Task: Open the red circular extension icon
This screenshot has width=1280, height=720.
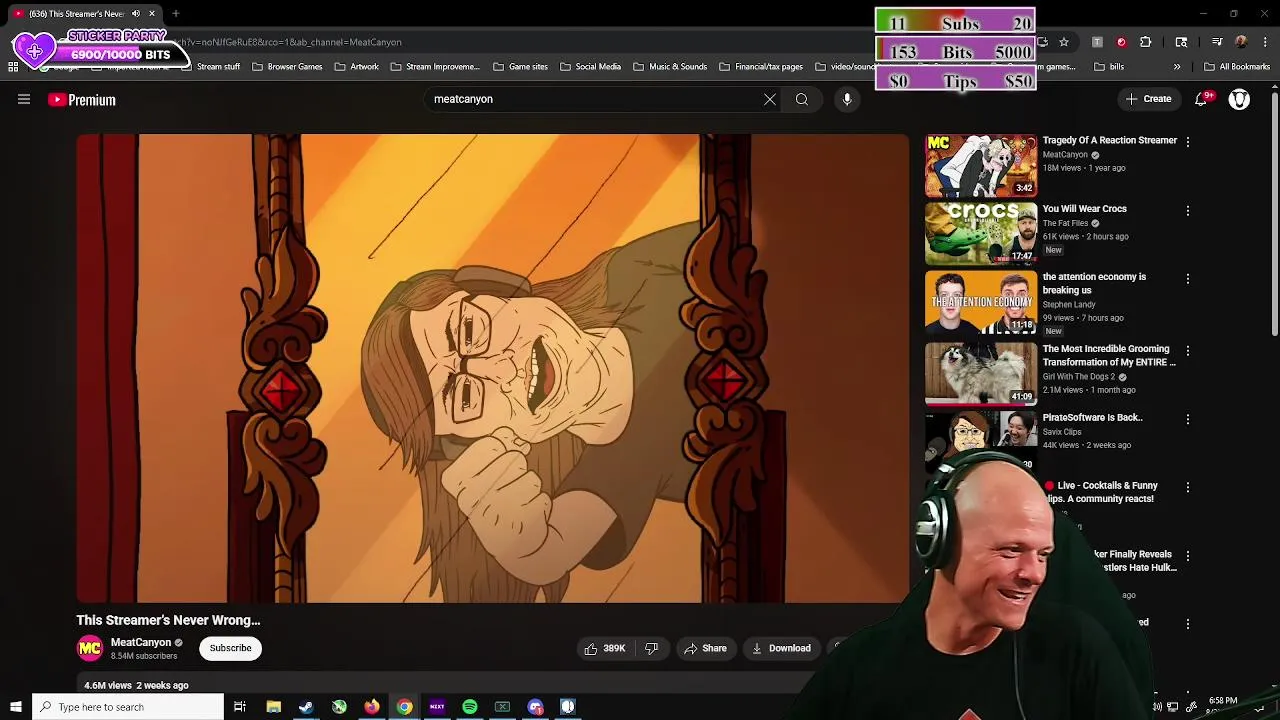Action: click(1121, 42)
